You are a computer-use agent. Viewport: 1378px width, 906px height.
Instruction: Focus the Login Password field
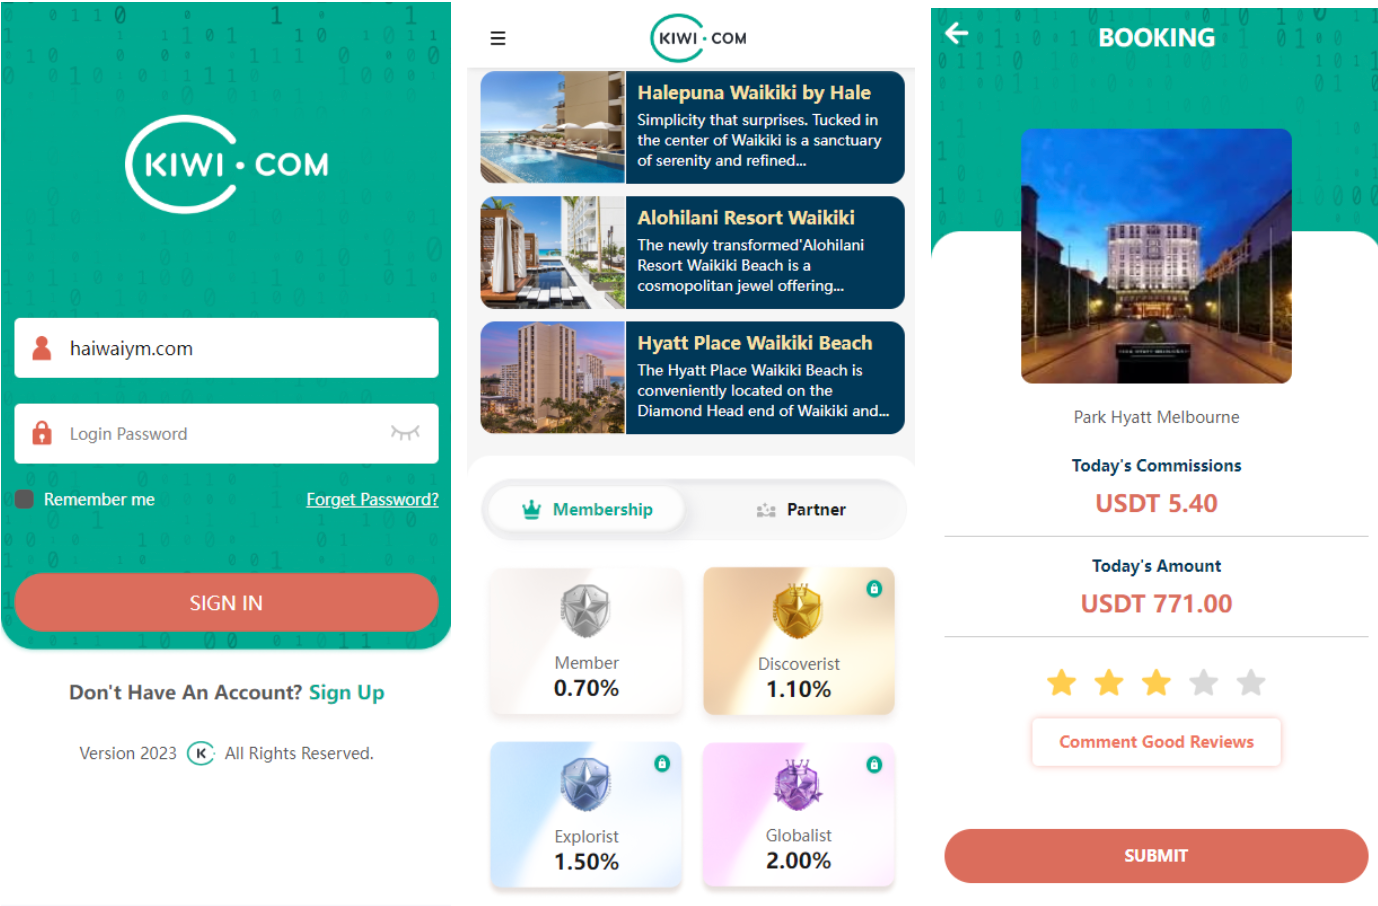pos(226,433)
